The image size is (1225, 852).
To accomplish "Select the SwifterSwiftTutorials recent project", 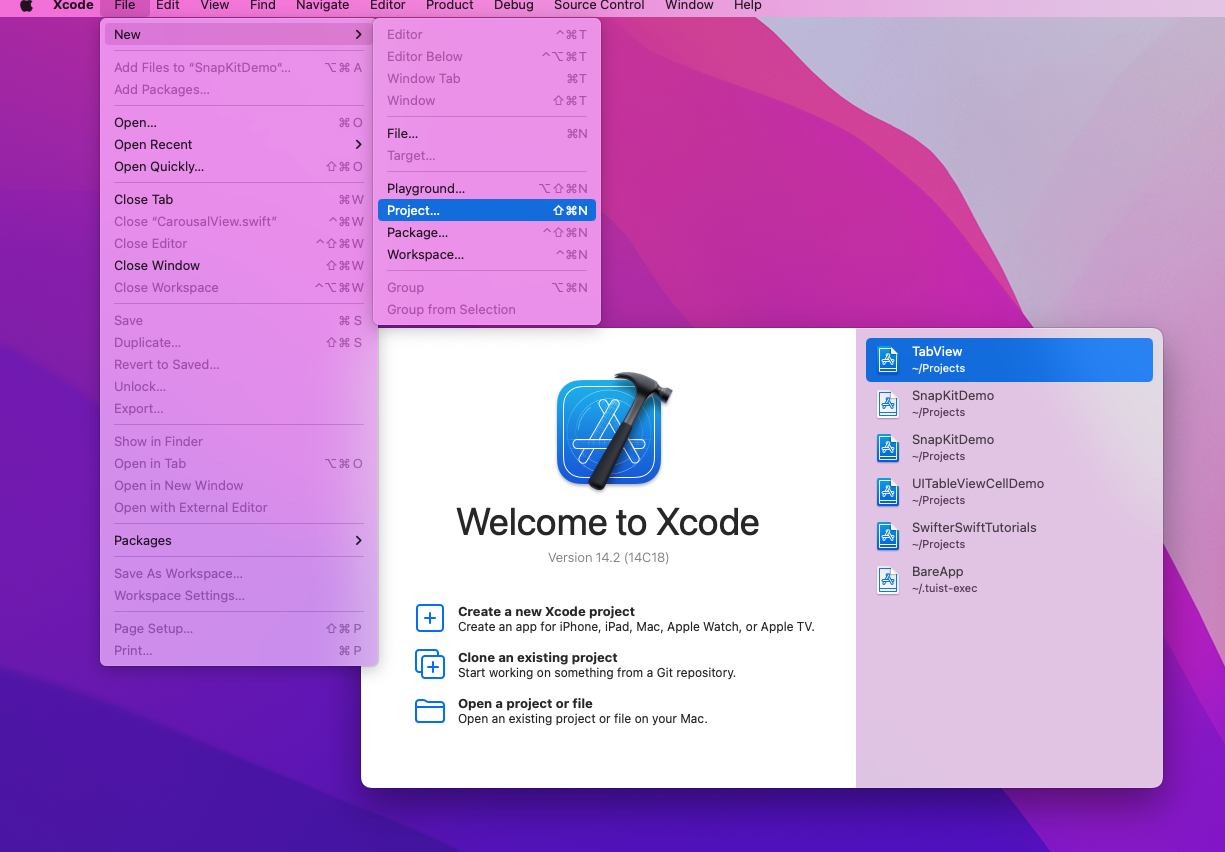I will coord(1009,535).
